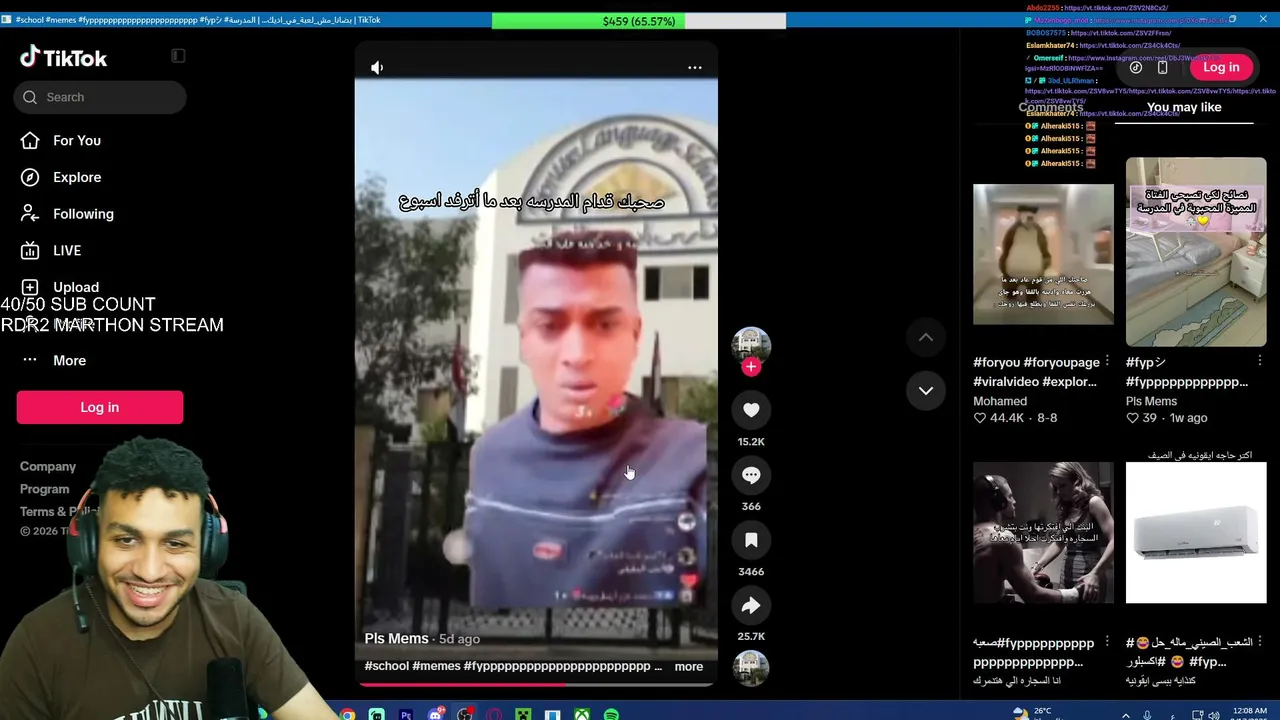Open Spotify from the taskbar
The width and height of the screenshot is (1280, 720).
point(611,715)
